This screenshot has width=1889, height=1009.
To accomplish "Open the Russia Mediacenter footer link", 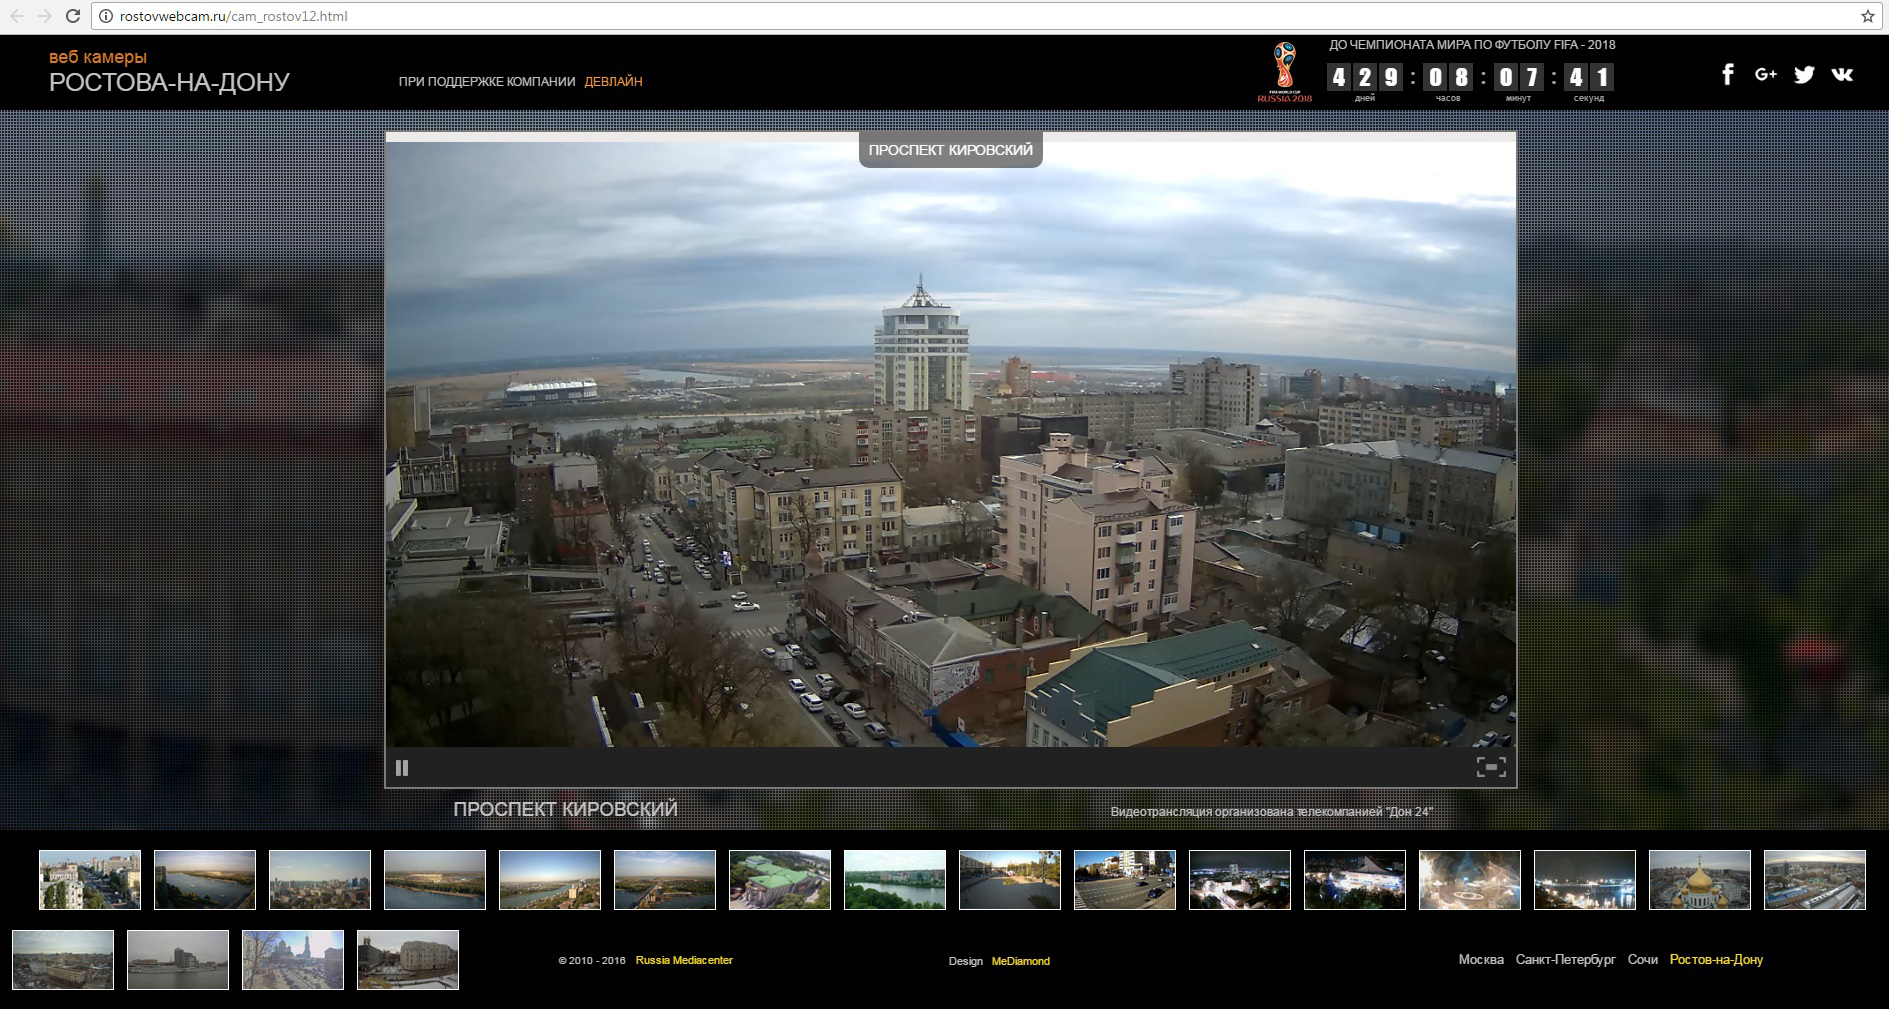I will (684, 960).
